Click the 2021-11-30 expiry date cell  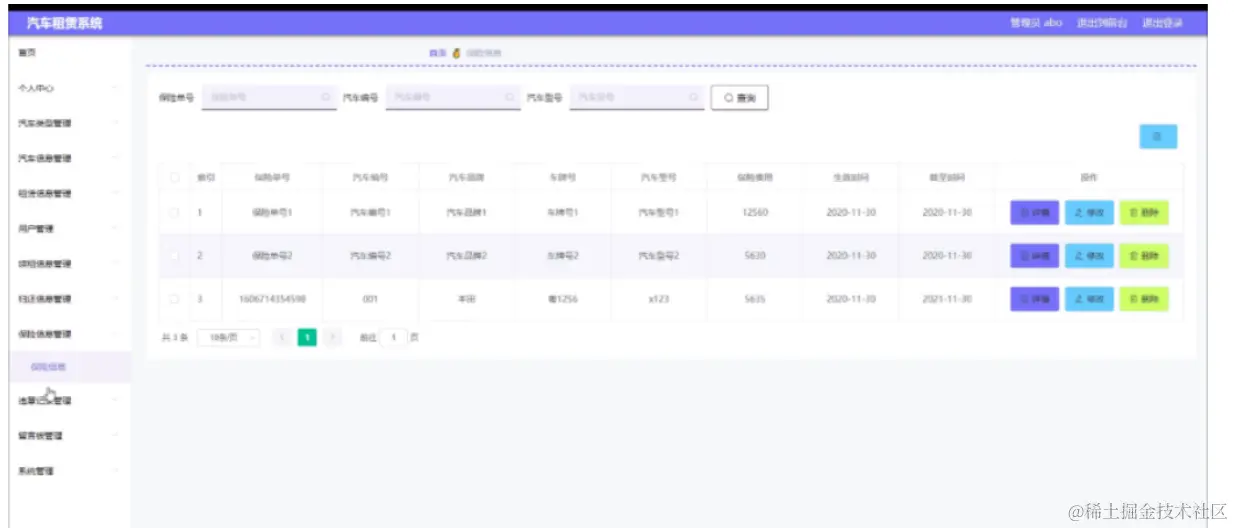point(947,299)
